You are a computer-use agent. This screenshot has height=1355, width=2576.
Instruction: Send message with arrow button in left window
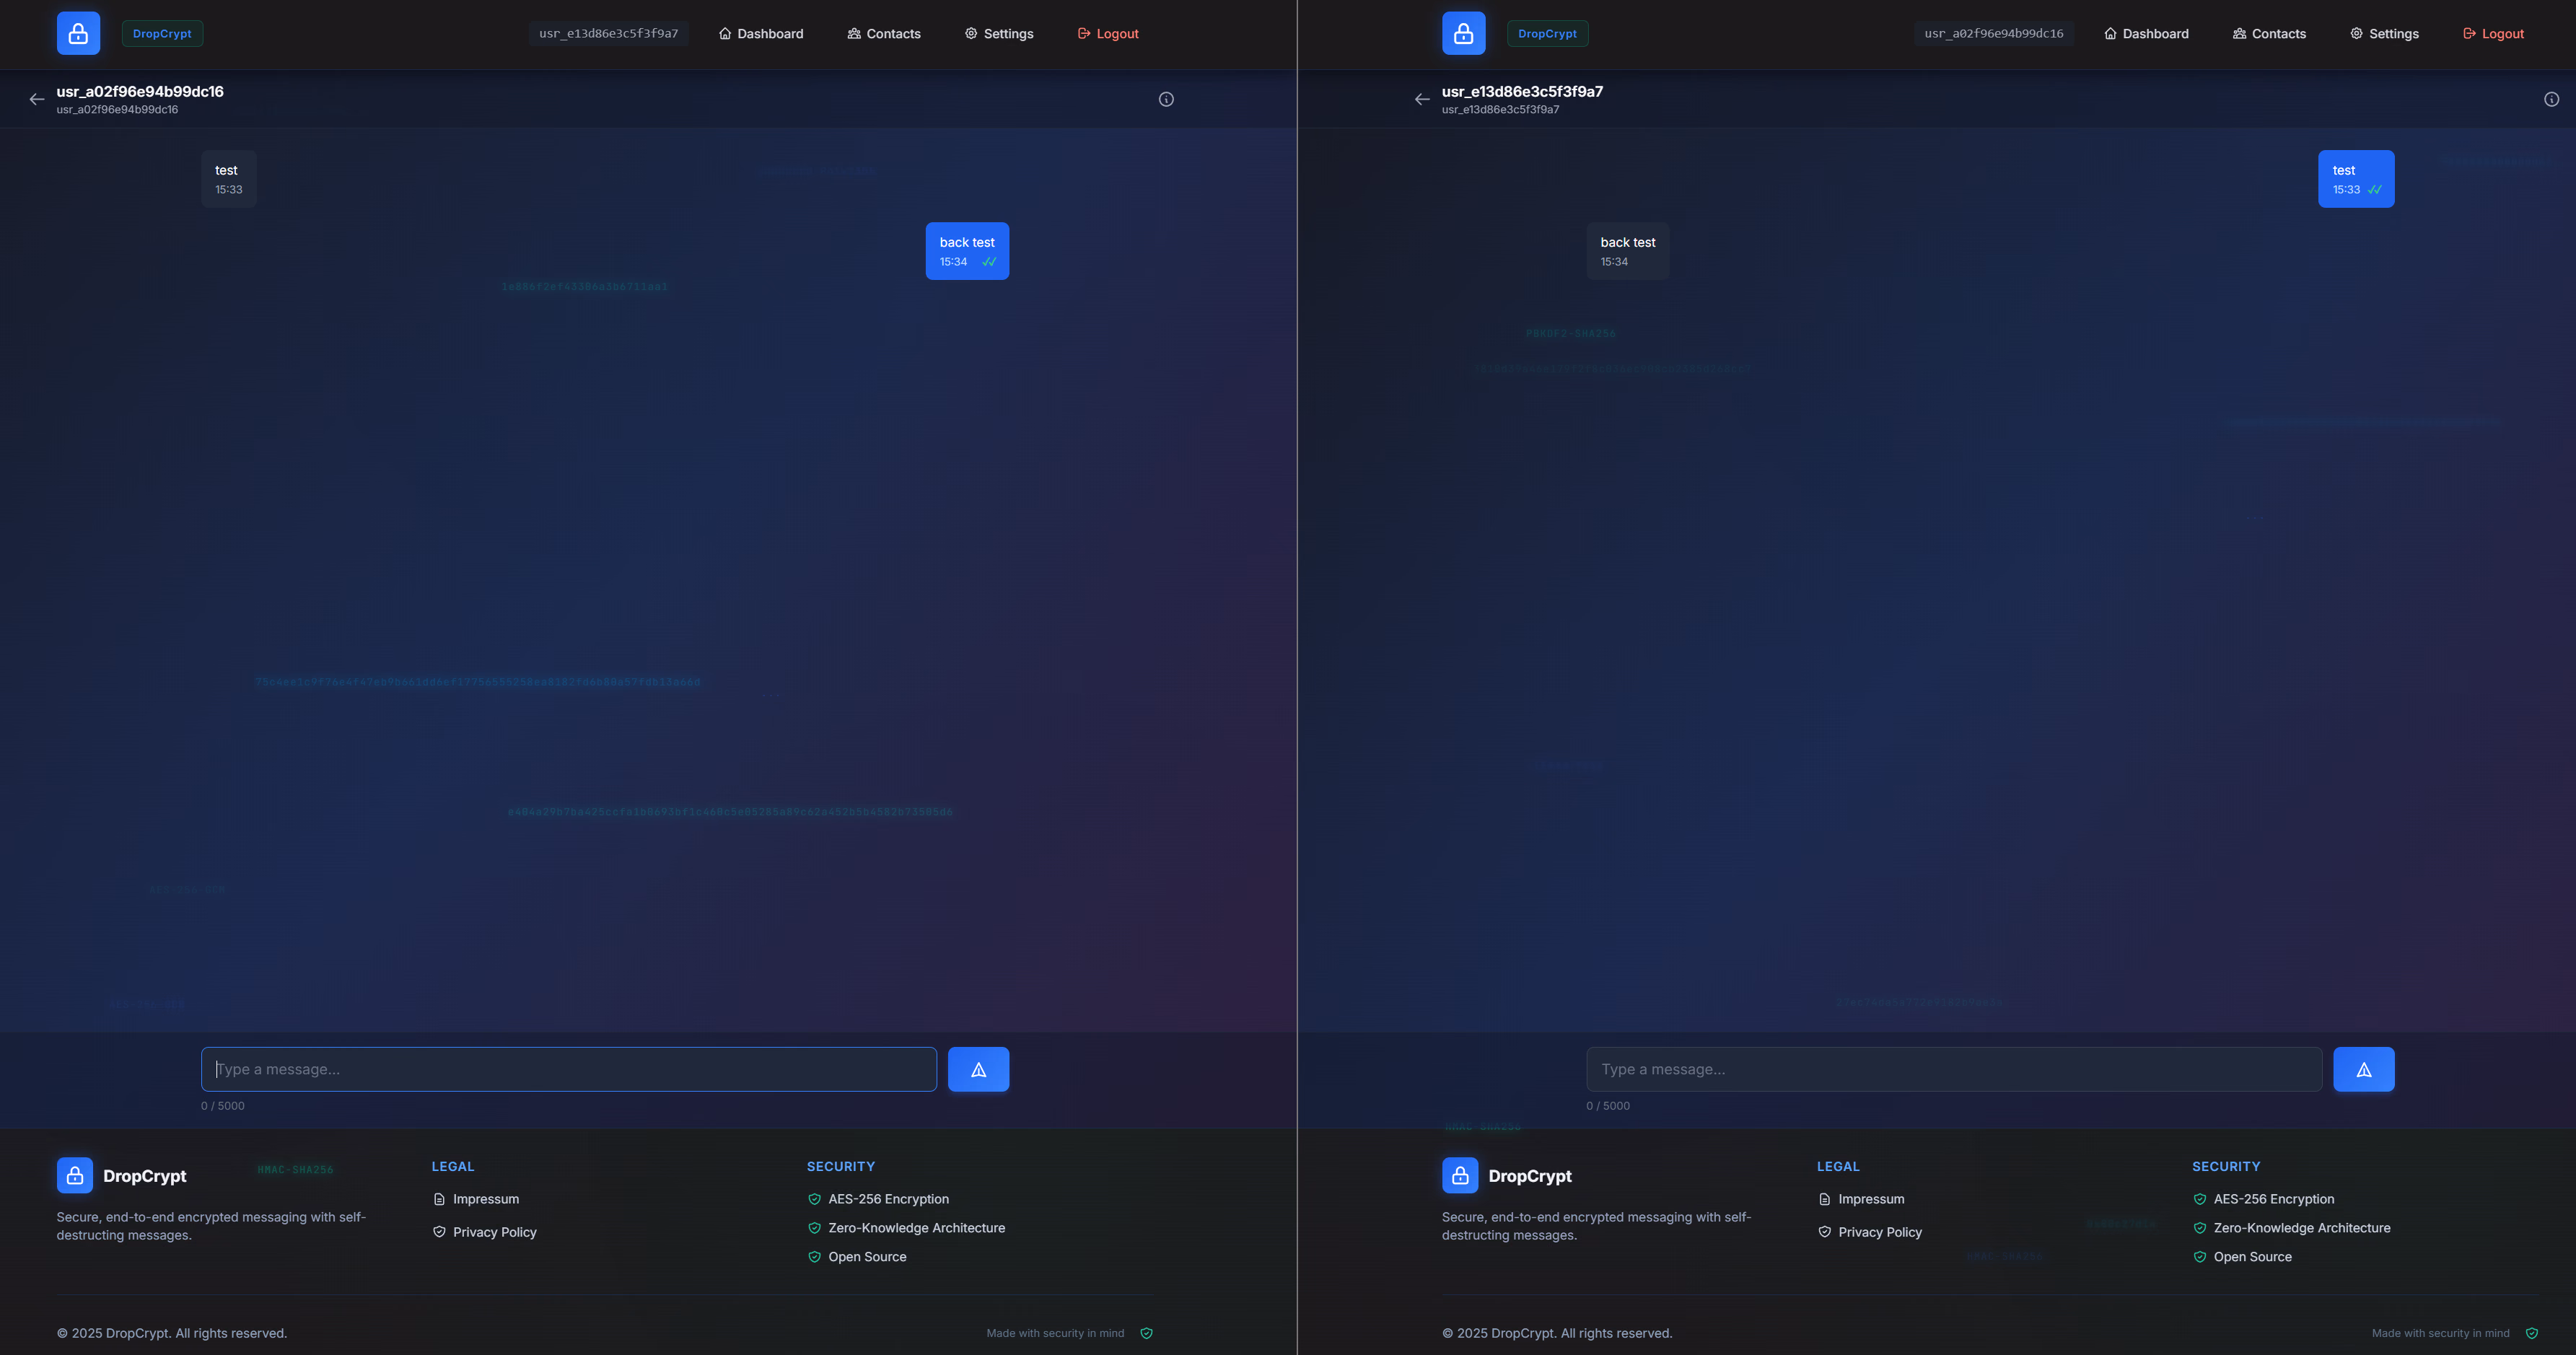[x=978, y=1069]
